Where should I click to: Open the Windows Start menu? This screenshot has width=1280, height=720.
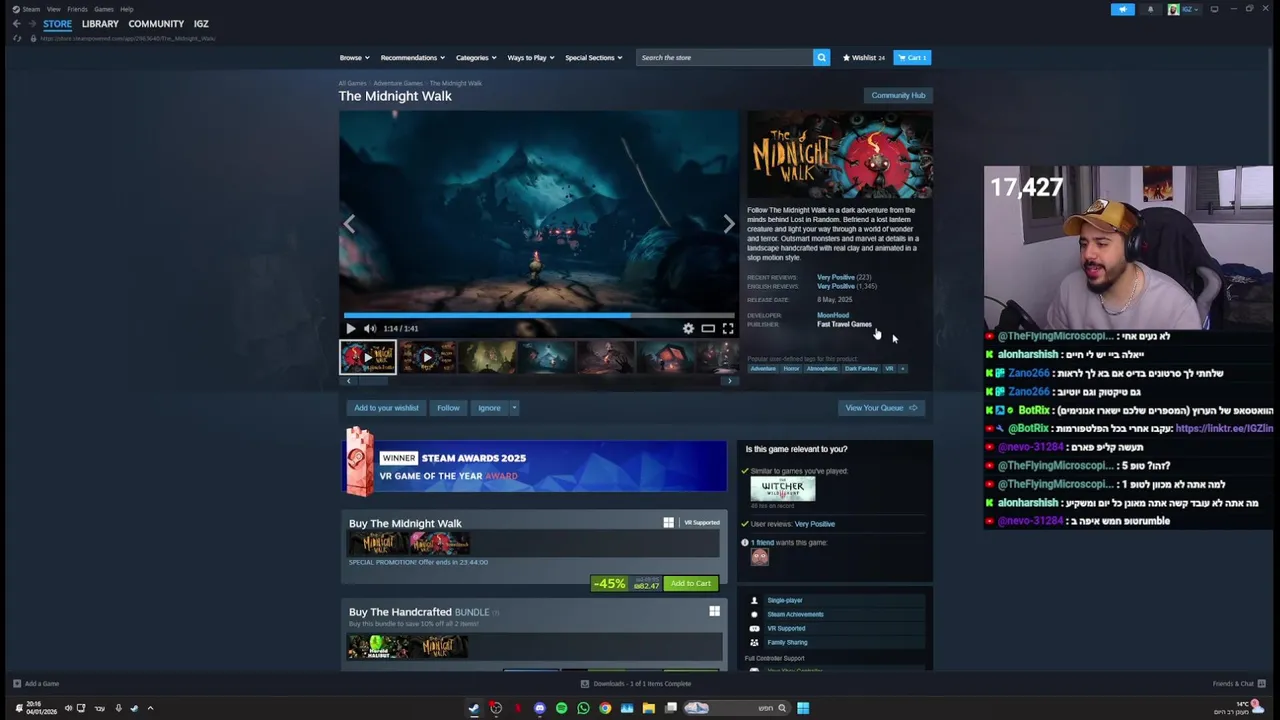[x=803, y=708]
